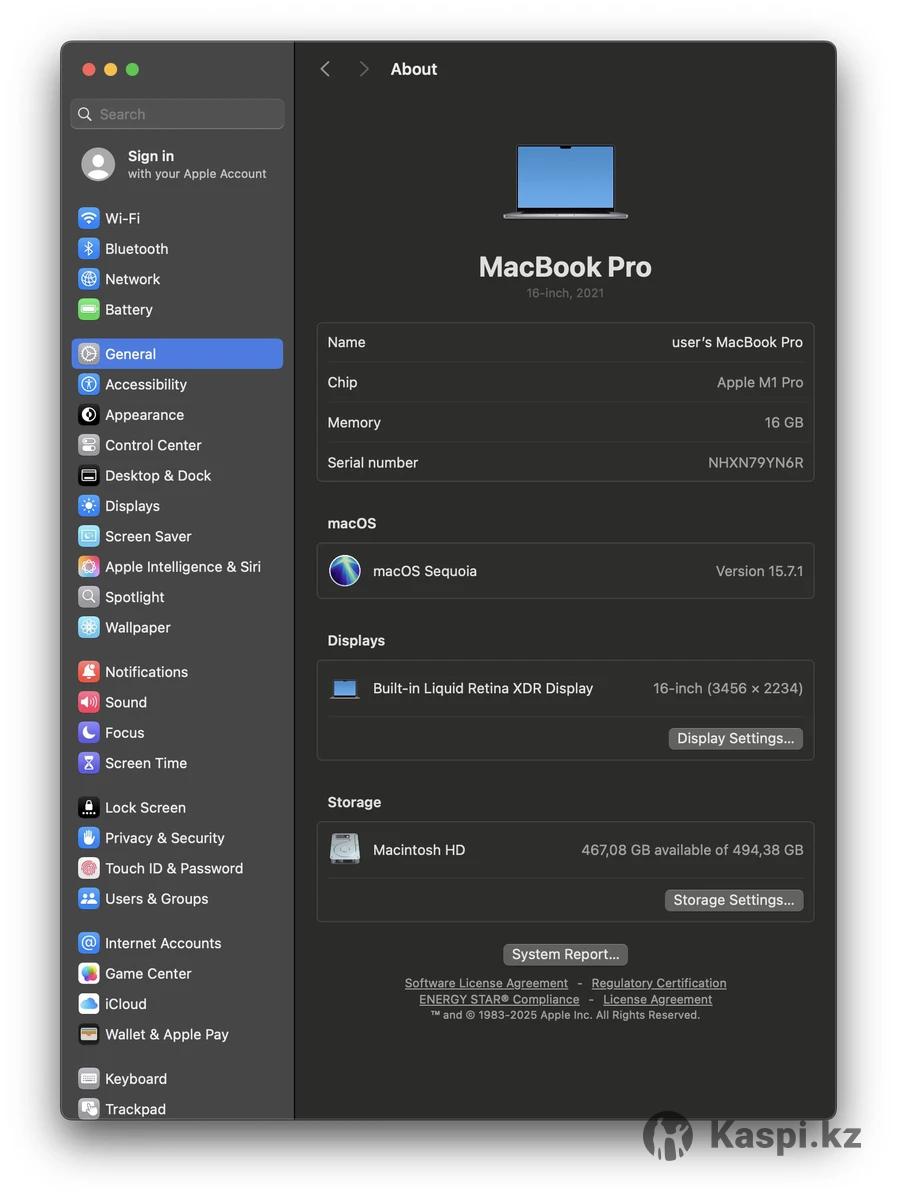Click the Wallet & Apple Pay icon

click(x=89, y=1034)
